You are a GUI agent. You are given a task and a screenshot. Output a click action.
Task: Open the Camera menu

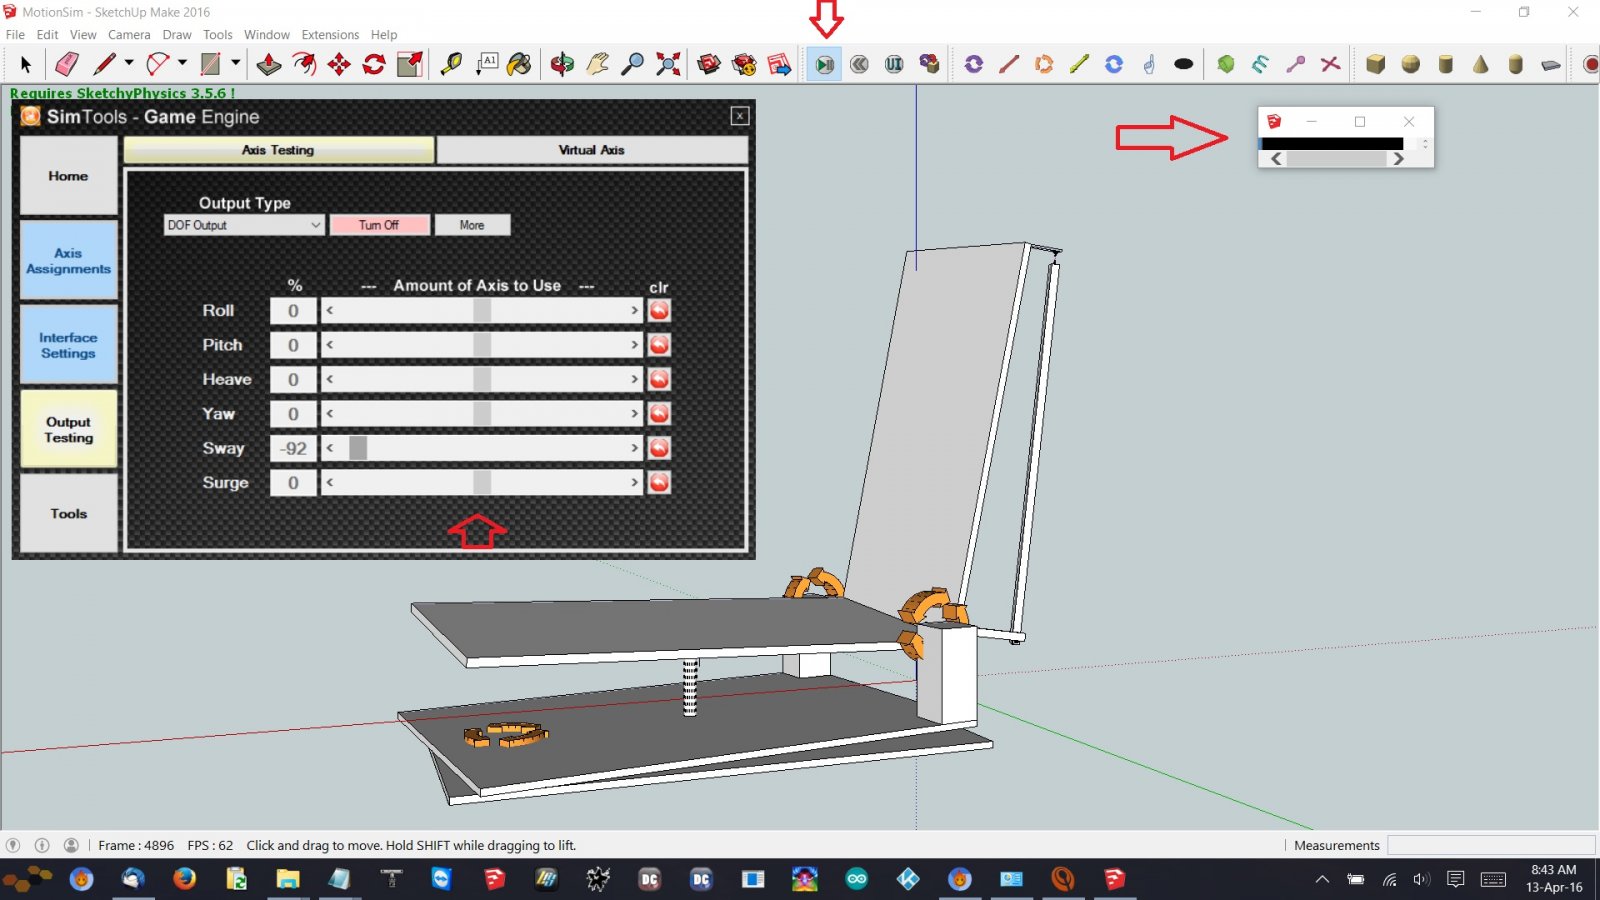pos(129,35)
